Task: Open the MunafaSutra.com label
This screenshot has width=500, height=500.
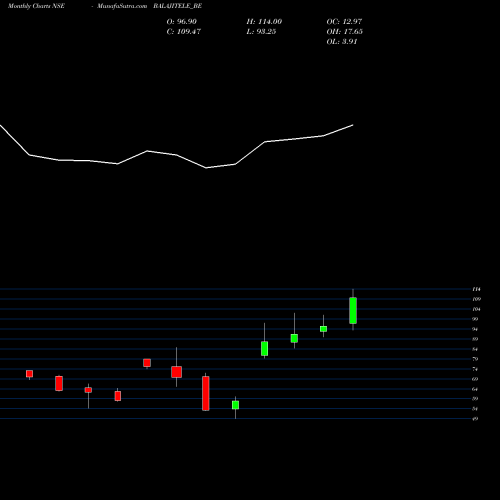Action: coord(122,6)
